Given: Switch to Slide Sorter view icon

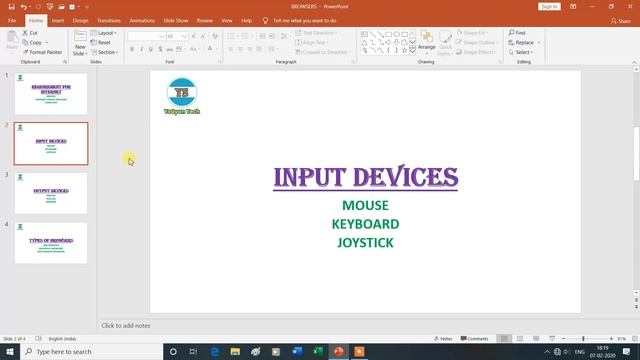Looking at the screenshot, I should click(520, 339).
